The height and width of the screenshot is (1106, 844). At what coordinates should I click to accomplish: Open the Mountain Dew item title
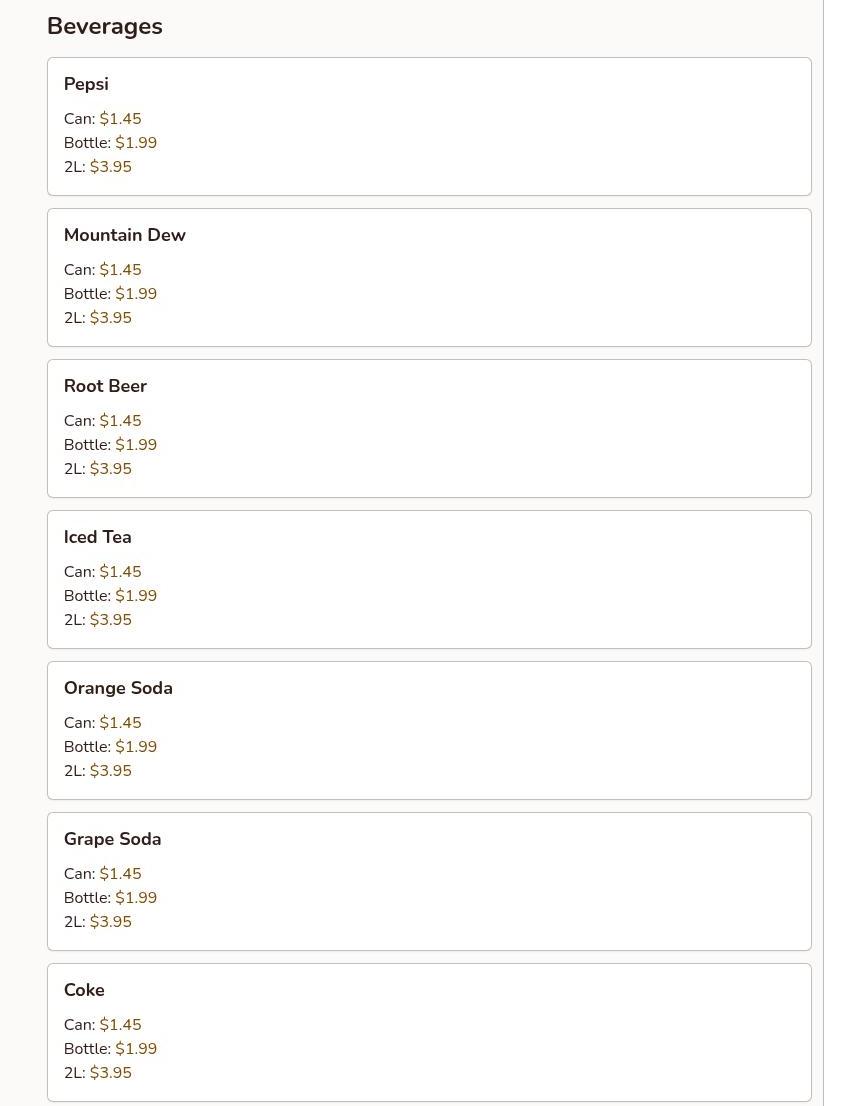(x=125, y=235)
